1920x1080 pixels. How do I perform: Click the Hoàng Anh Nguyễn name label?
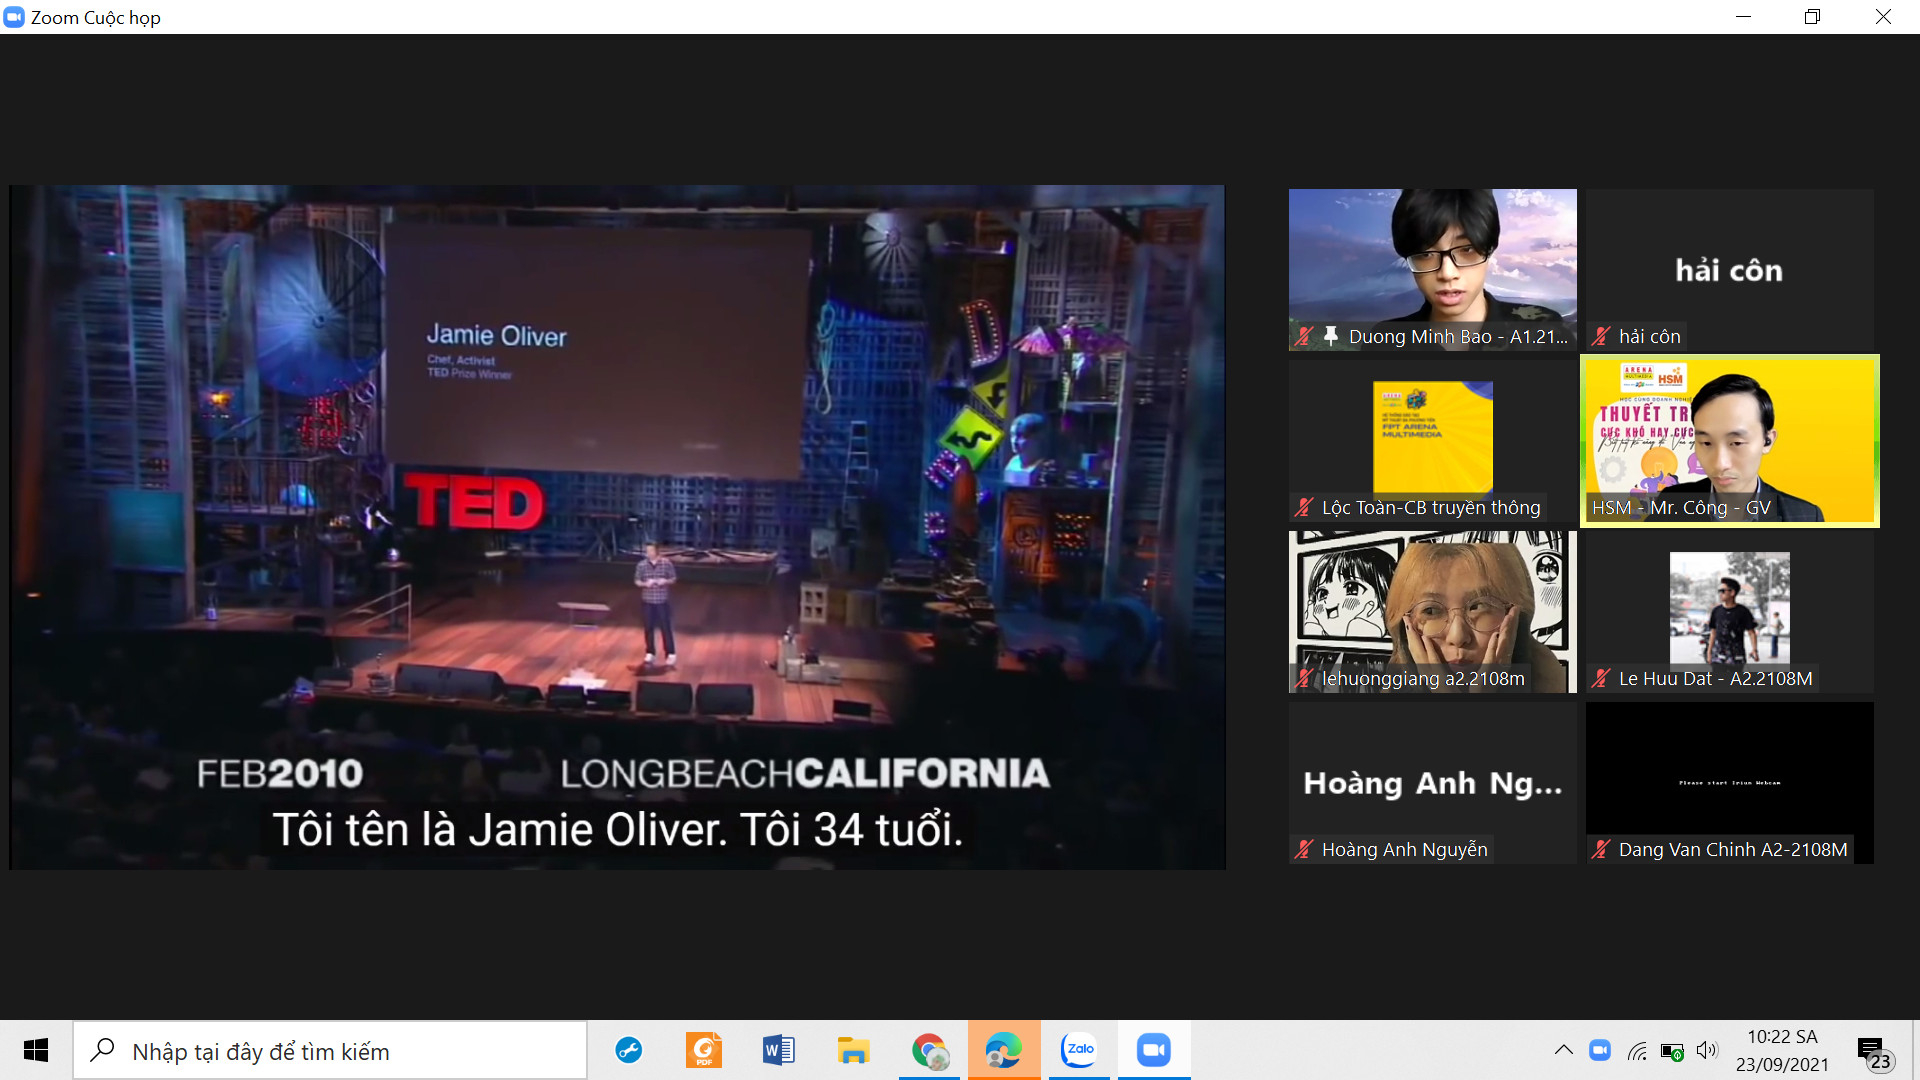pos(1404,850)
